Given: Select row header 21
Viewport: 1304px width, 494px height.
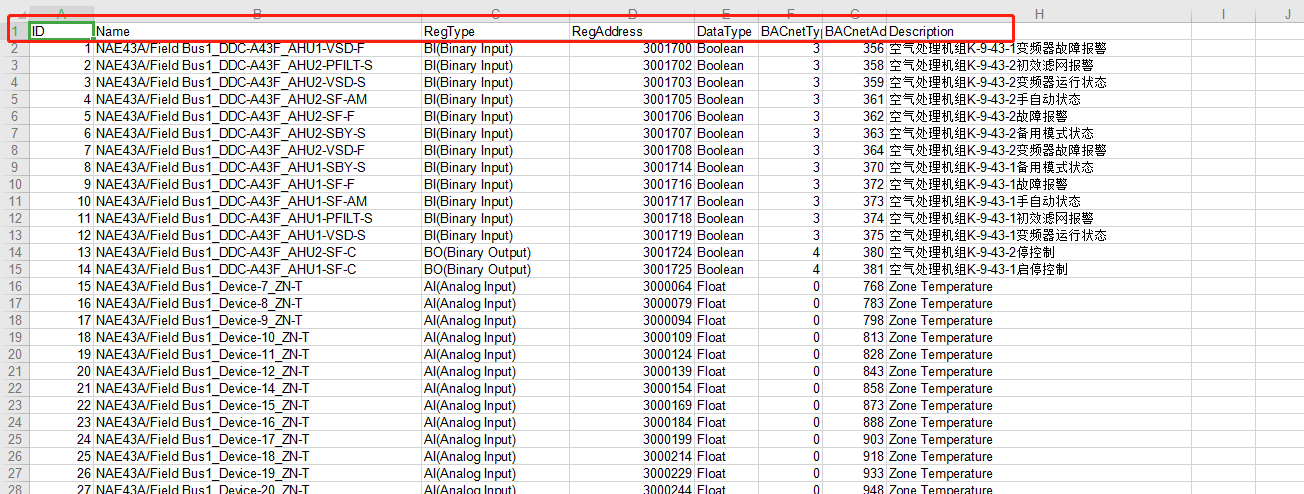Looking at the screenshot, I should point(14,372).
